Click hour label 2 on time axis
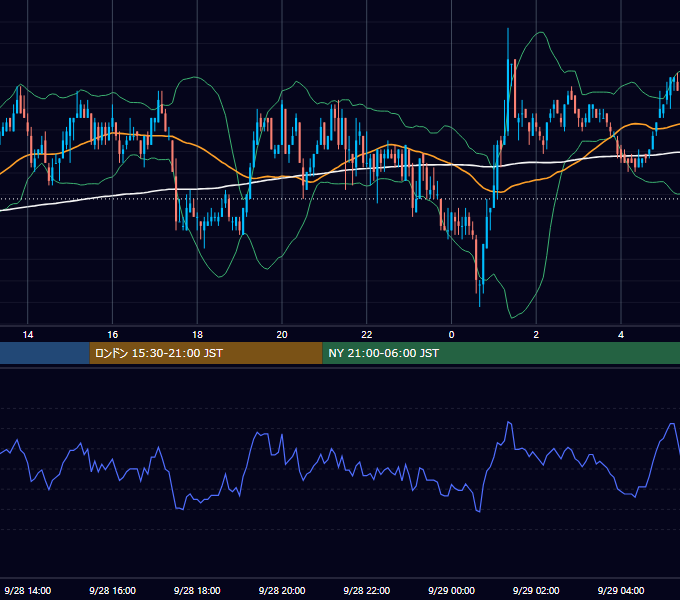This screenshot has width=680, height=600. pos(536,335)
